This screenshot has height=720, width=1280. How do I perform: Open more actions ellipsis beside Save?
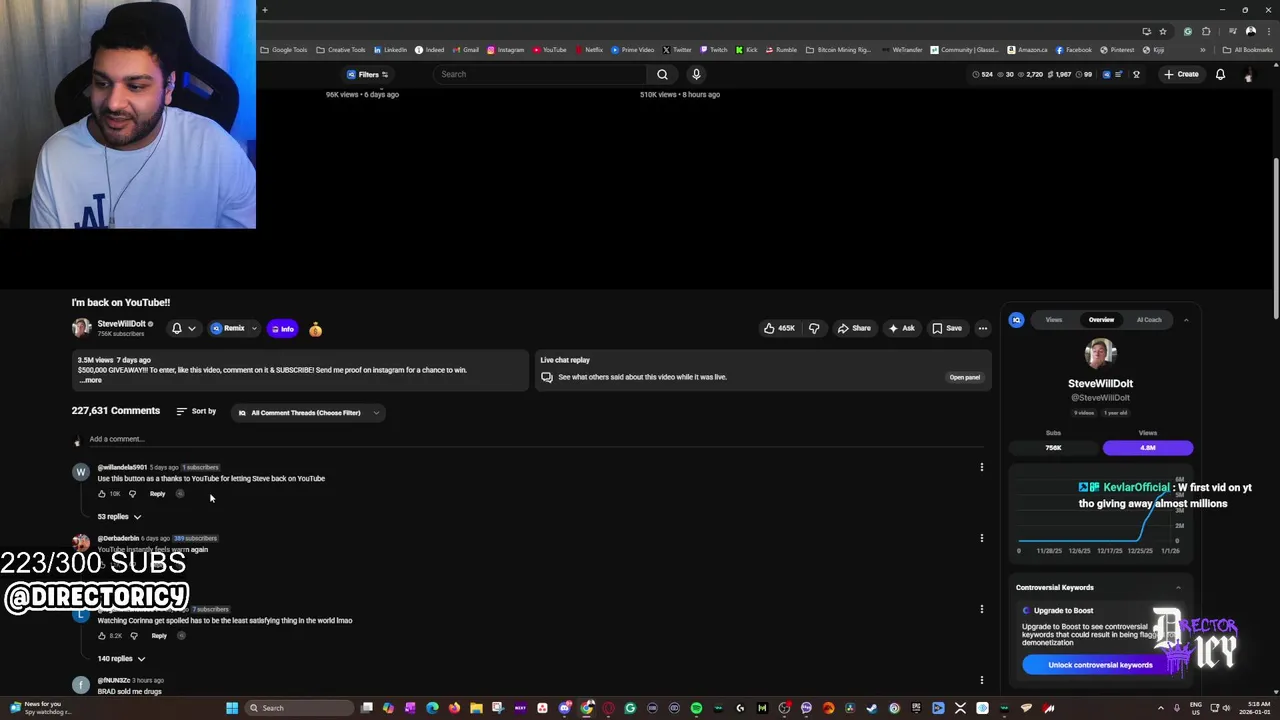(983, 328)
